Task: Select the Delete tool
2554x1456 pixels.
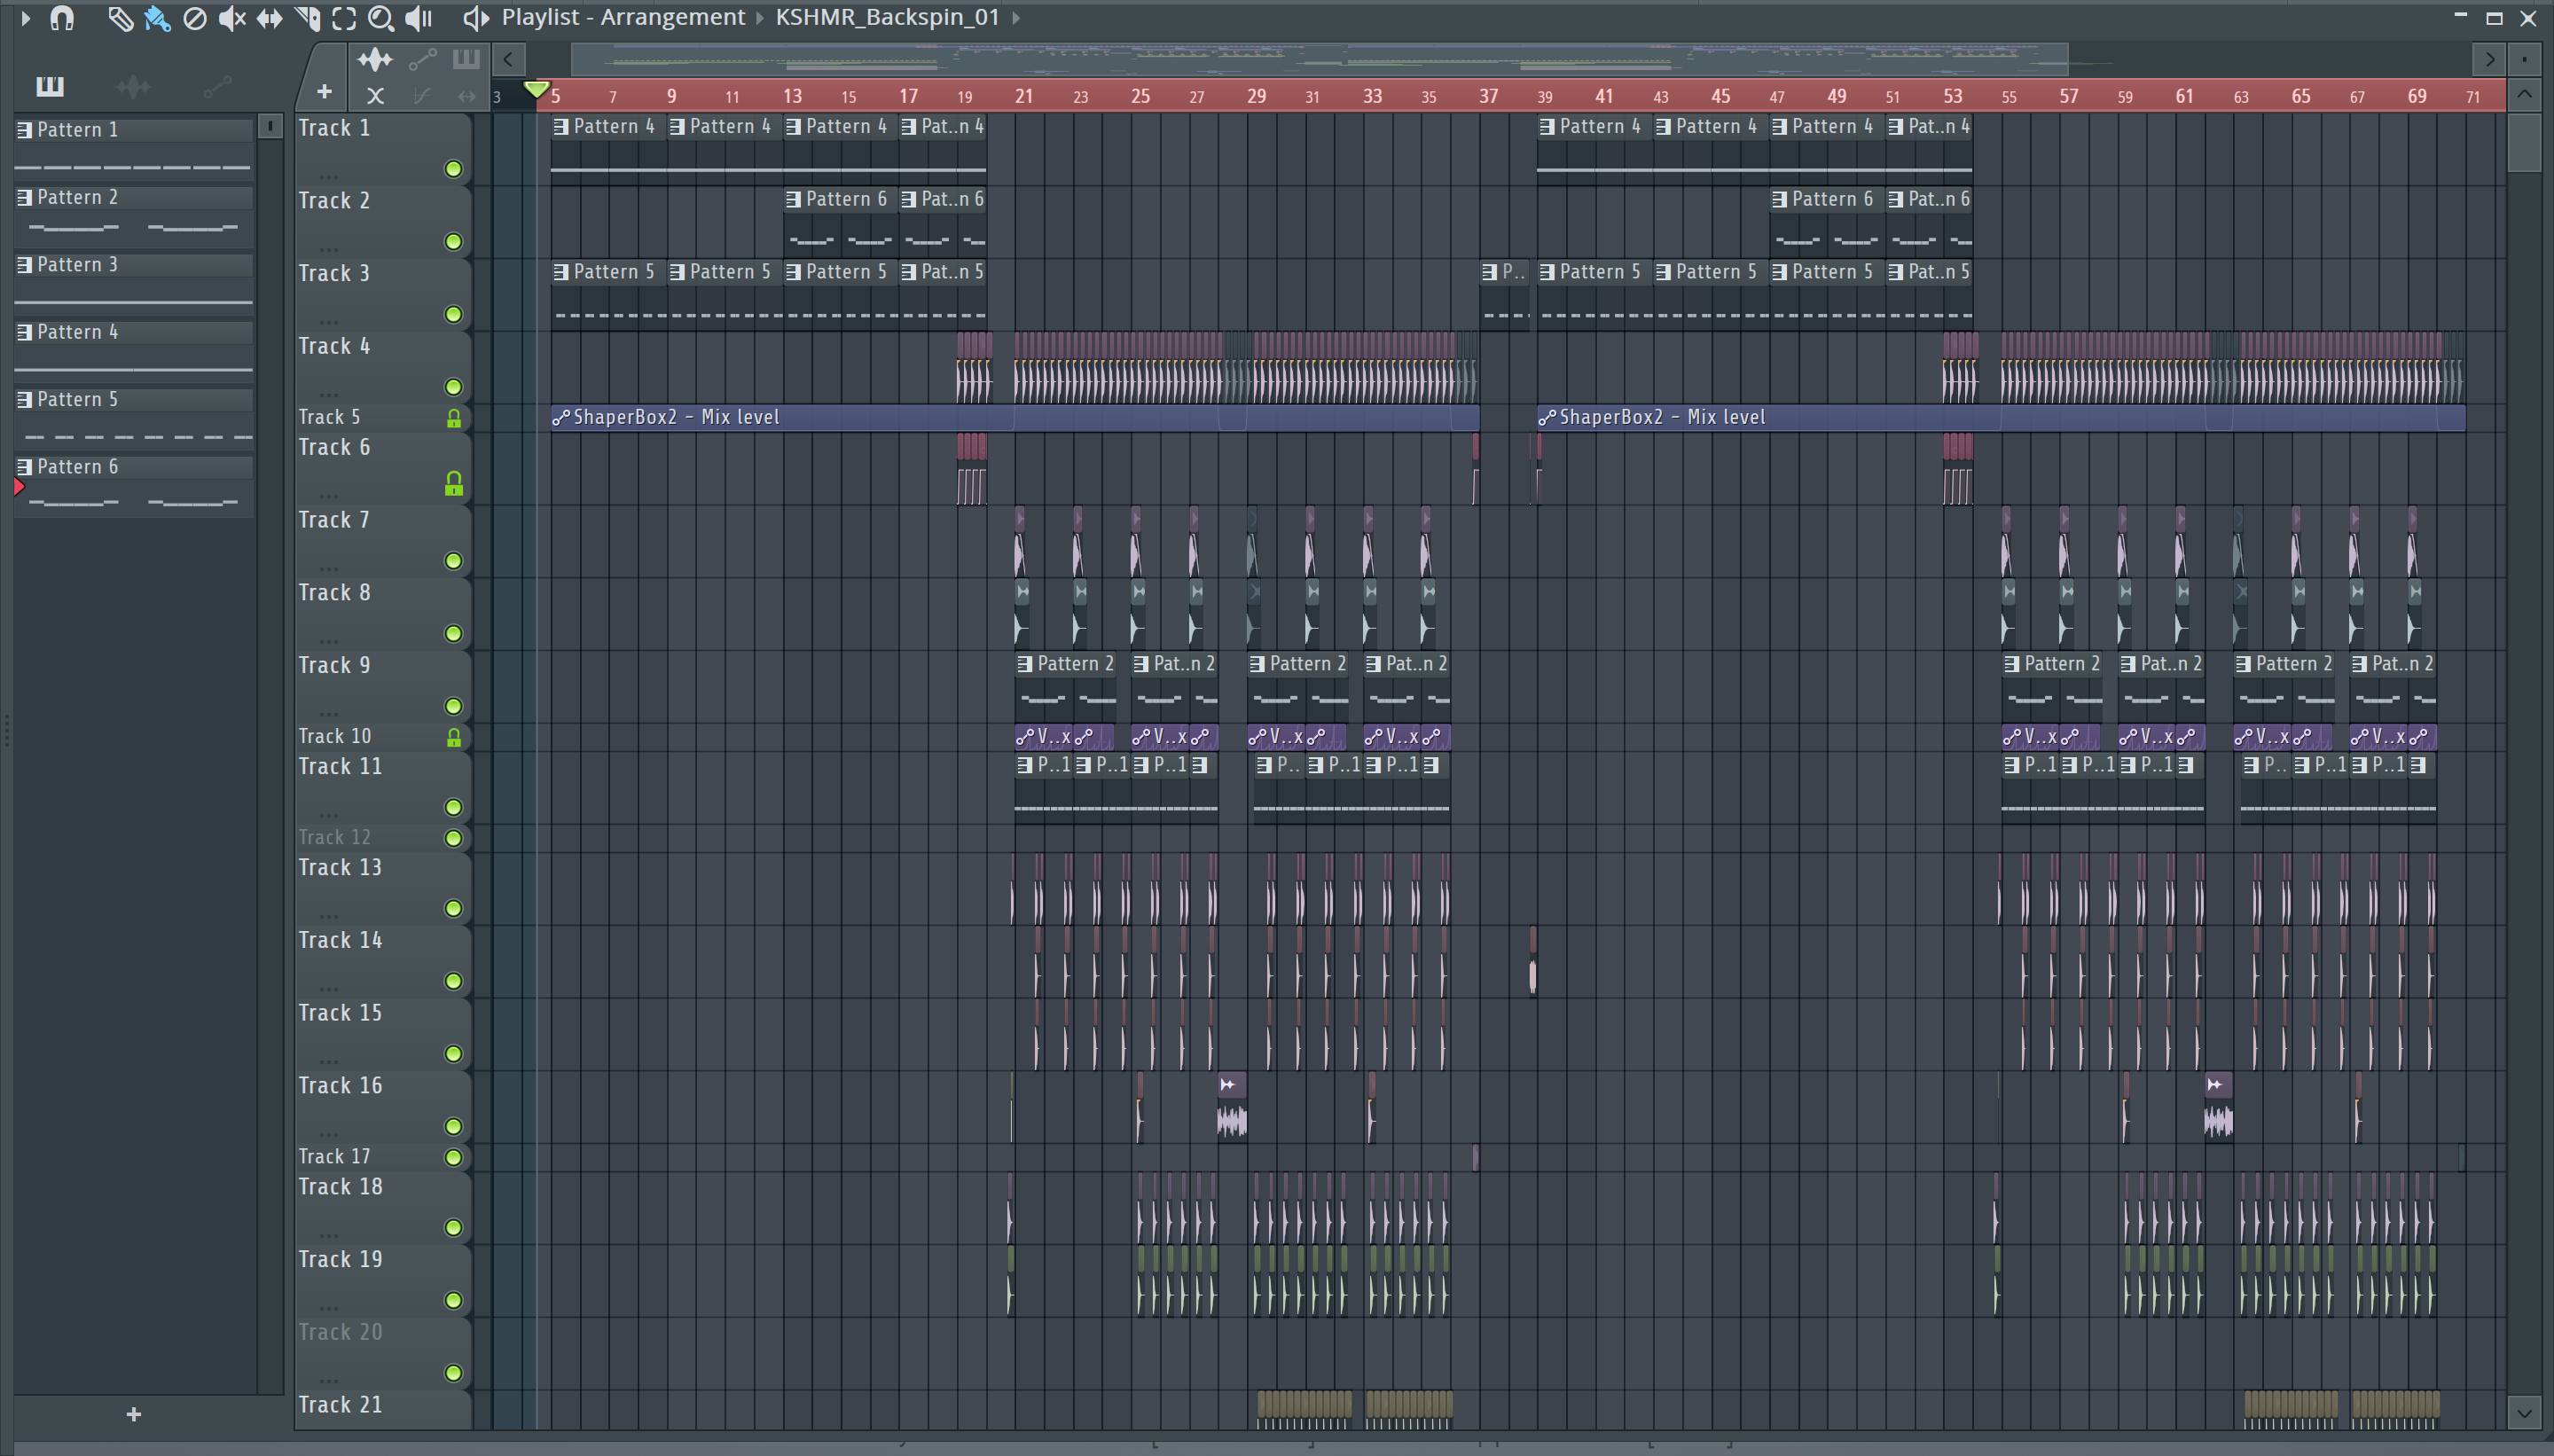Action: point(195,18)
